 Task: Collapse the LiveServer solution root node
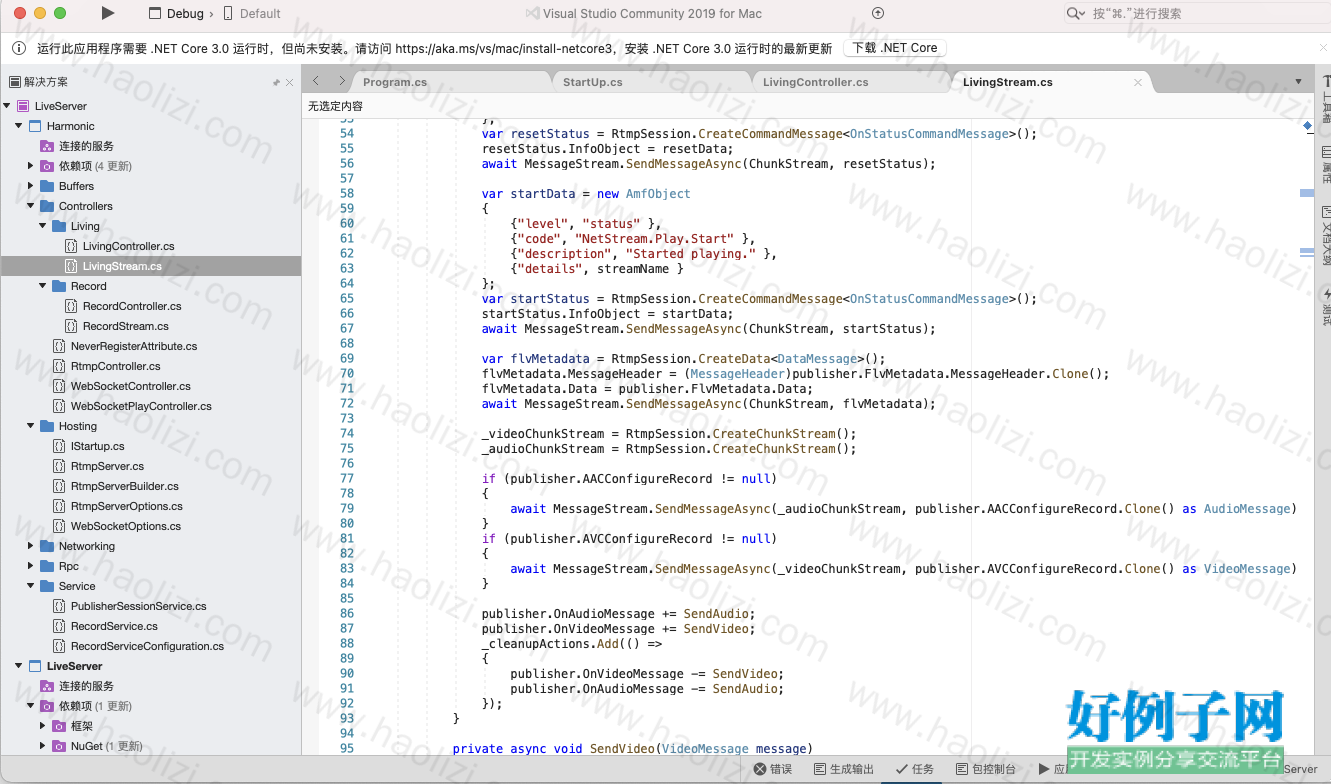(7, 106)
